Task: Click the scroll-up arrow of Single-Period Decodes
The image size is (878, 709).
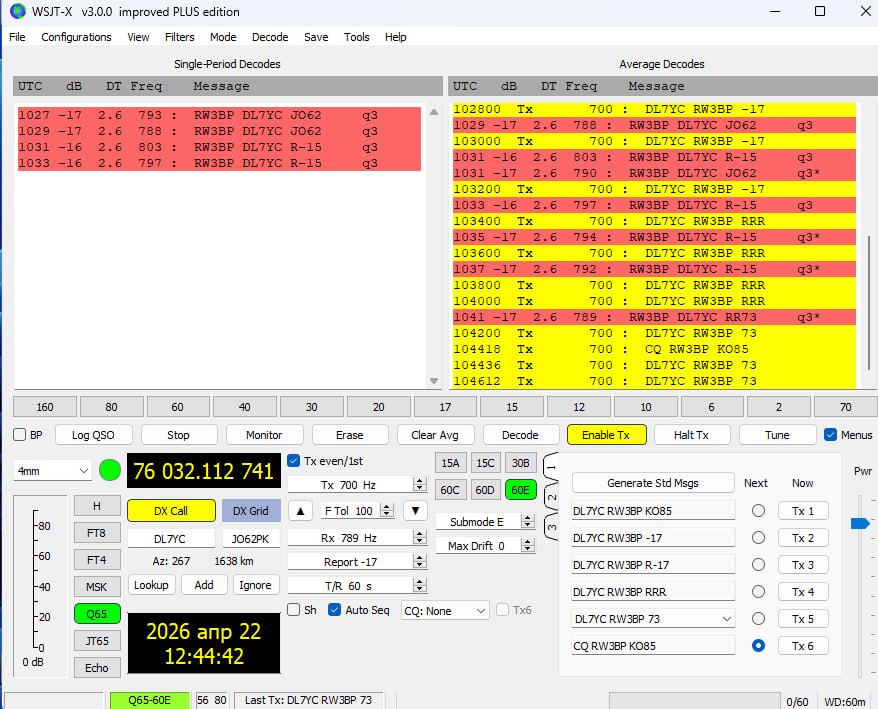Action: pos(434,112)
